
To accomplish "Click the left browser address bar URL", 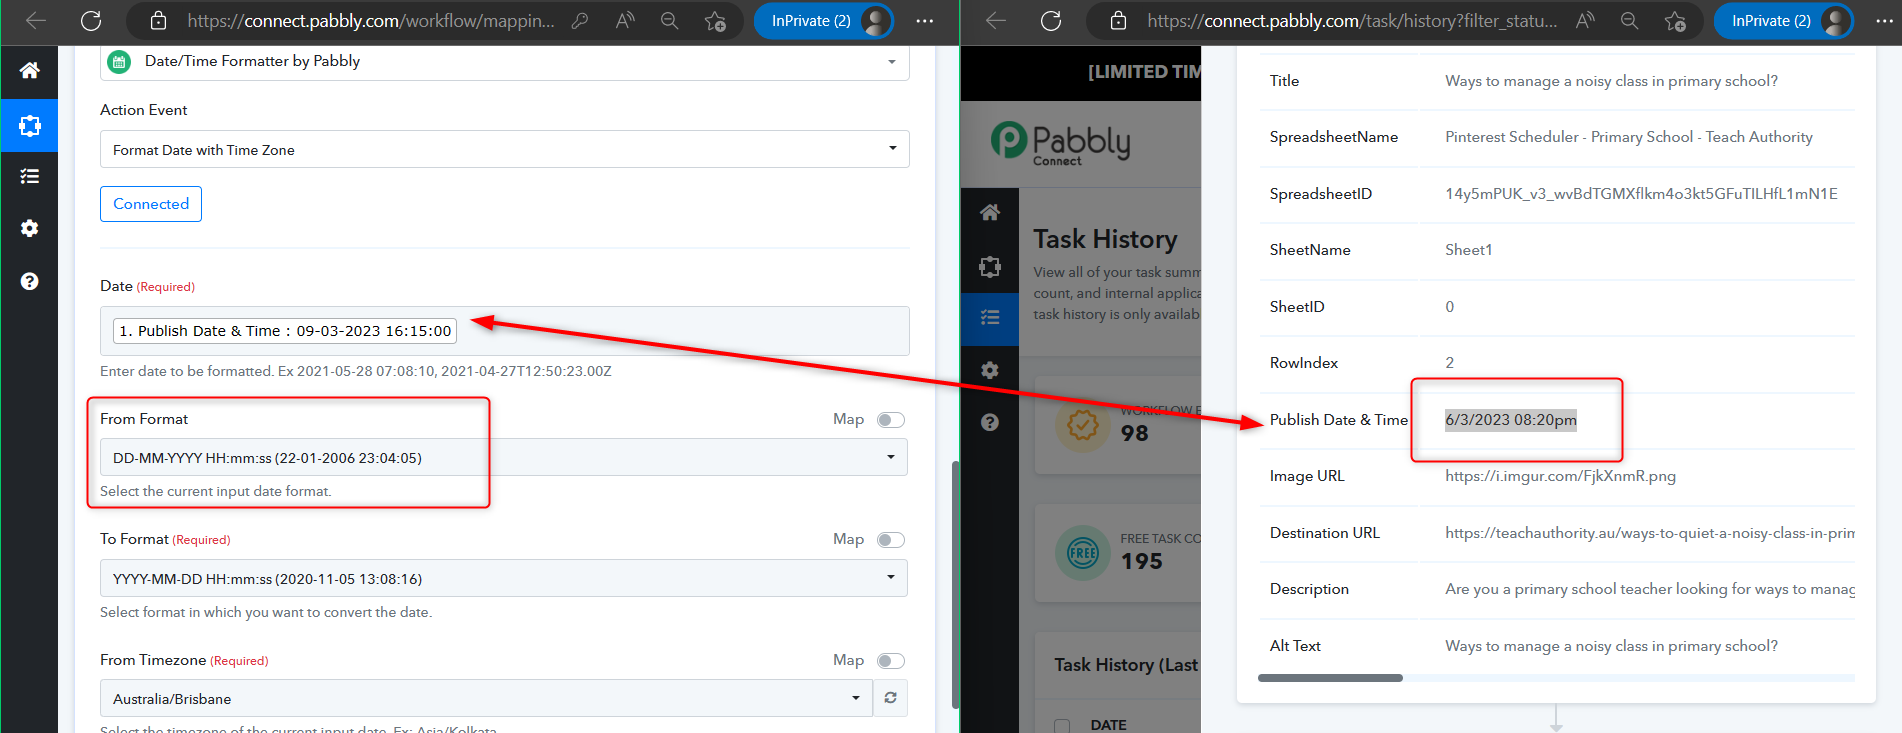I will tap(371, 21).
